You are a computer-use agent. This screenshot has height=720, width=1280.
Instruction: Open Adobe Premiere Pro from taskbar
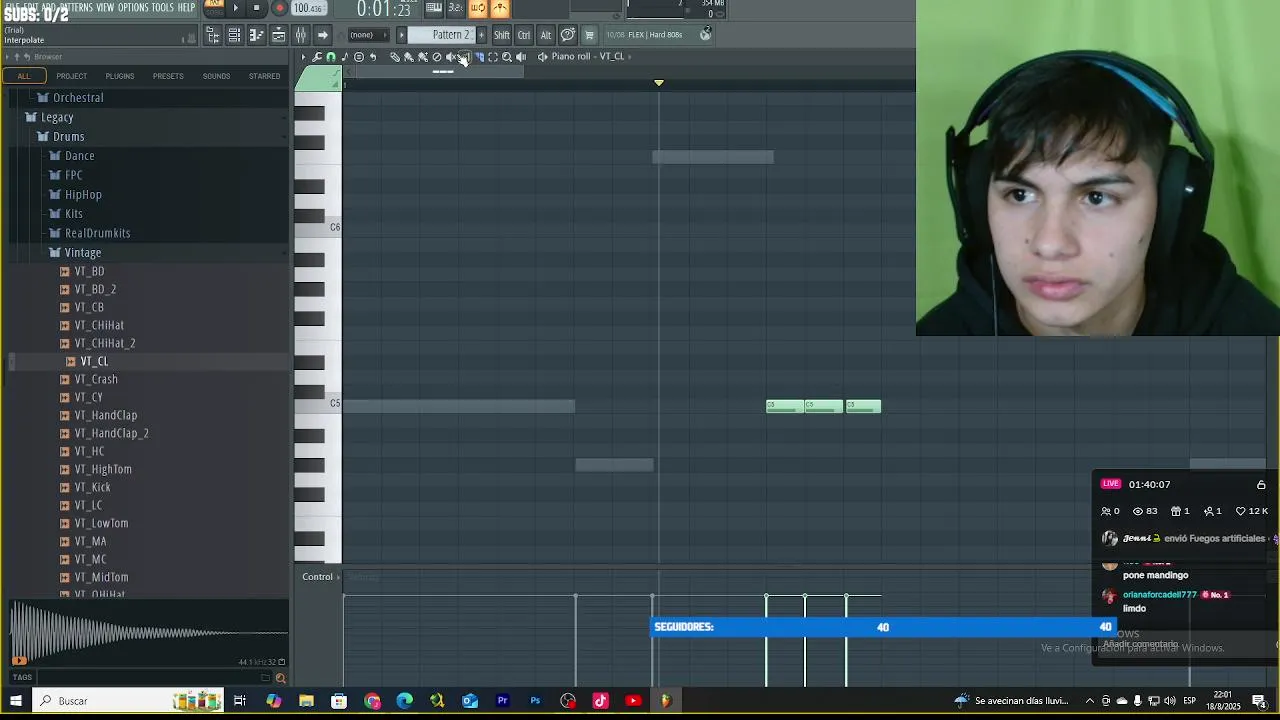click(x=502, y=701)
